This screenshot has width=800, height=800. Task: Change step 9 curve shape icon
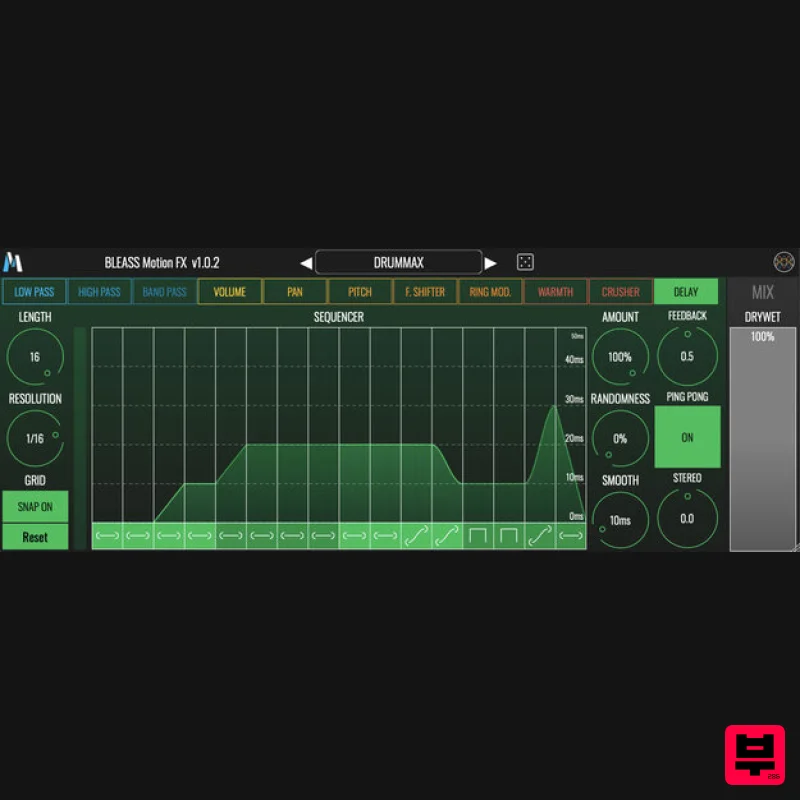[x=355, y=536]
